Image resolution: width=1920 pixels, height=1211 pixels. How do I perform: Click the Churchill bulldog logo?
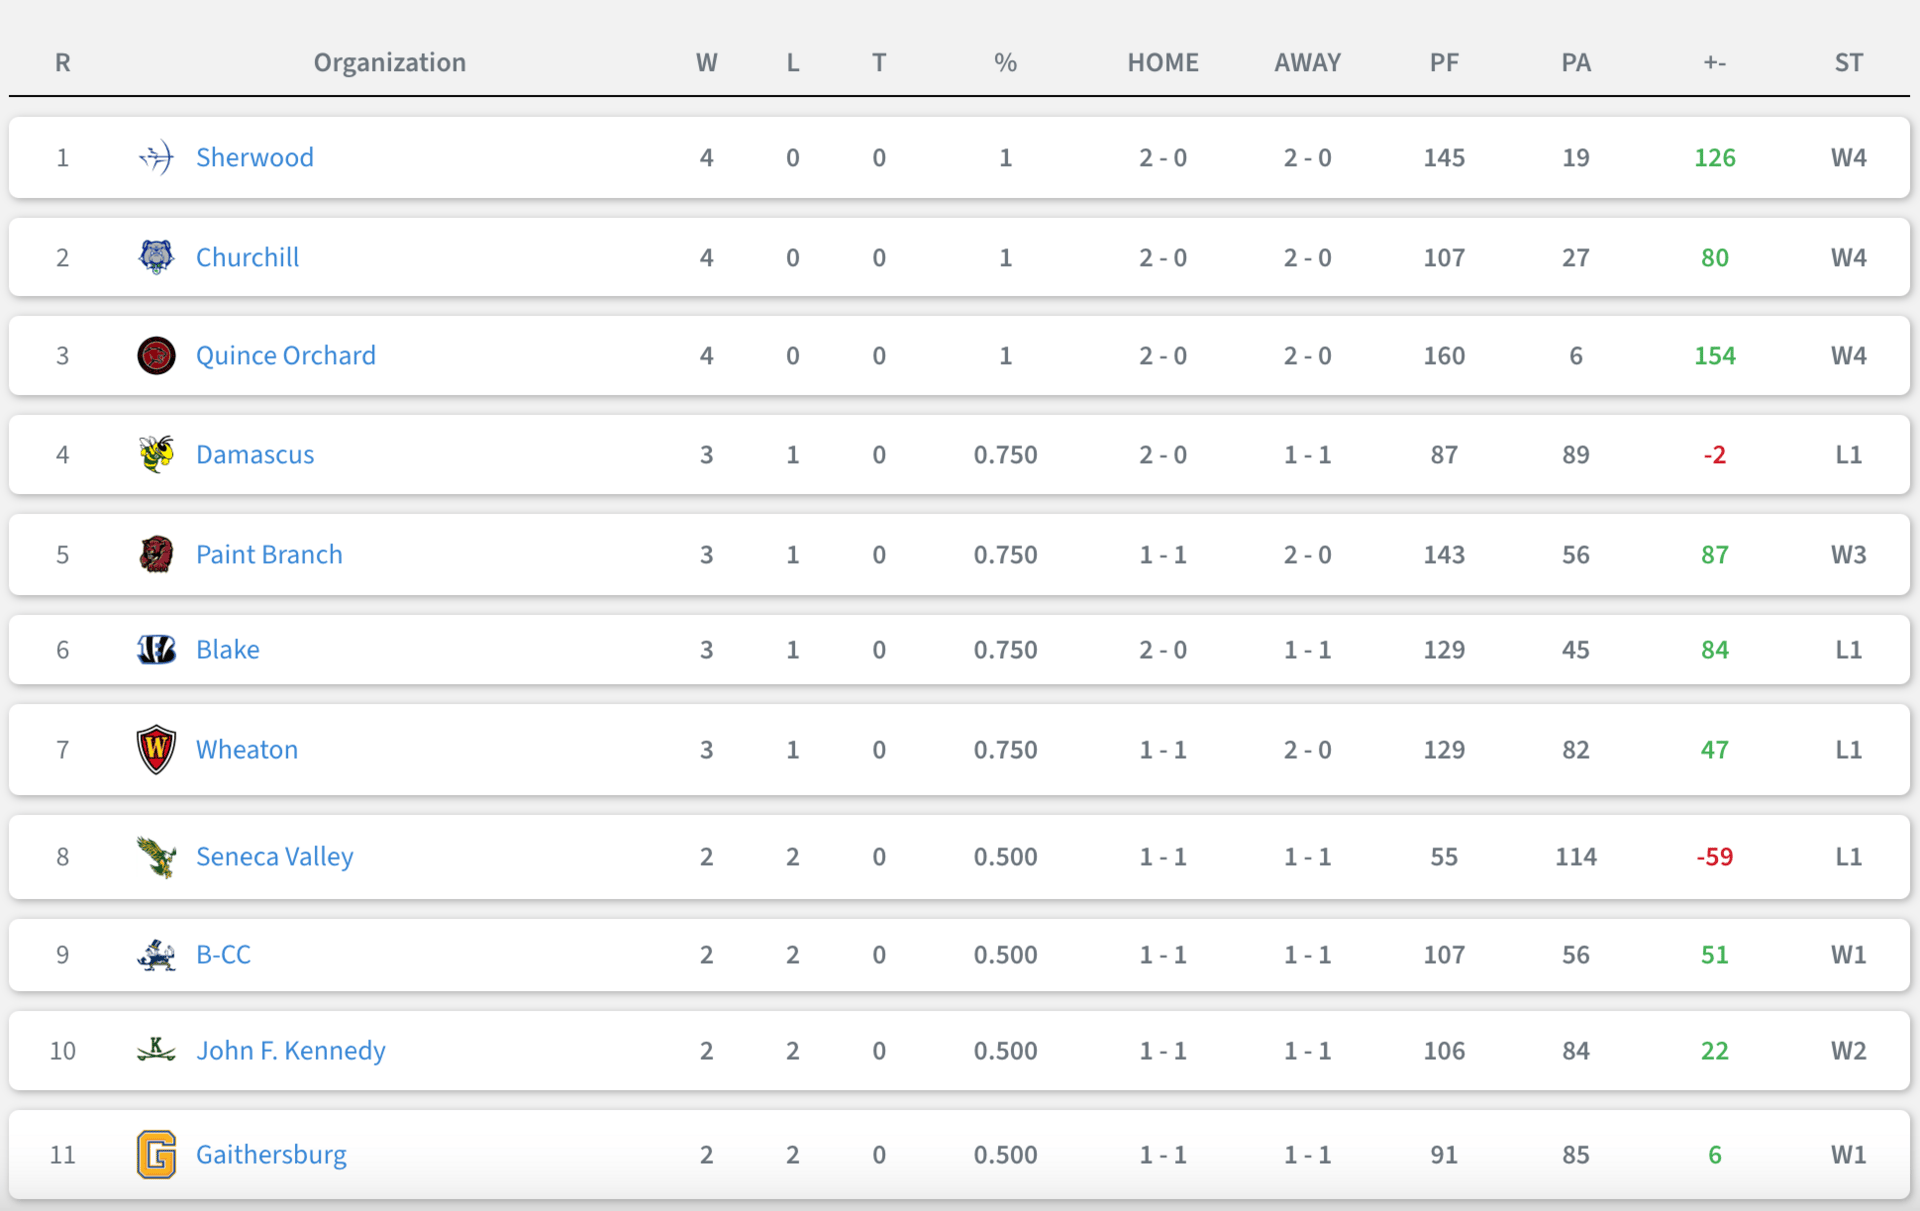pos(156,257)
